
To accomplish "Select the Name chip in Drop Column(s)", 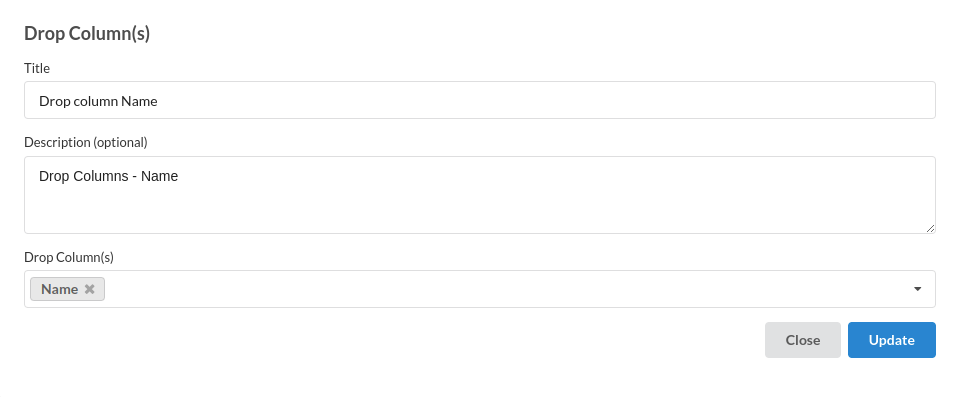I will click(67, 290).
